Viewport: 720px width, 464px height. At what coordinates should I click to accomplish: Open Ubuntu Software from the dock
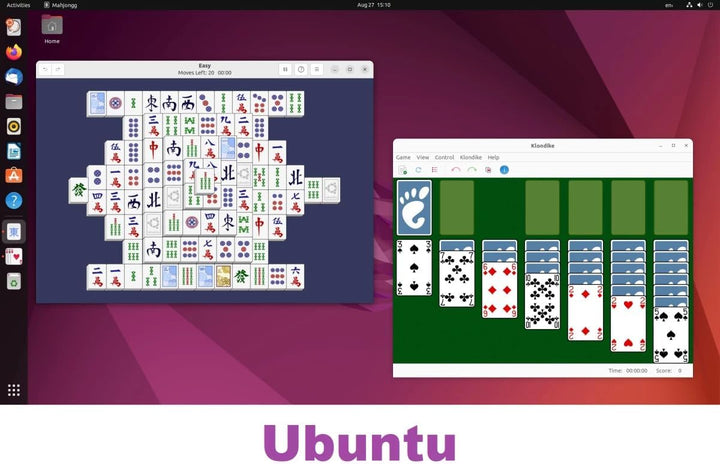tap(14, 175)
